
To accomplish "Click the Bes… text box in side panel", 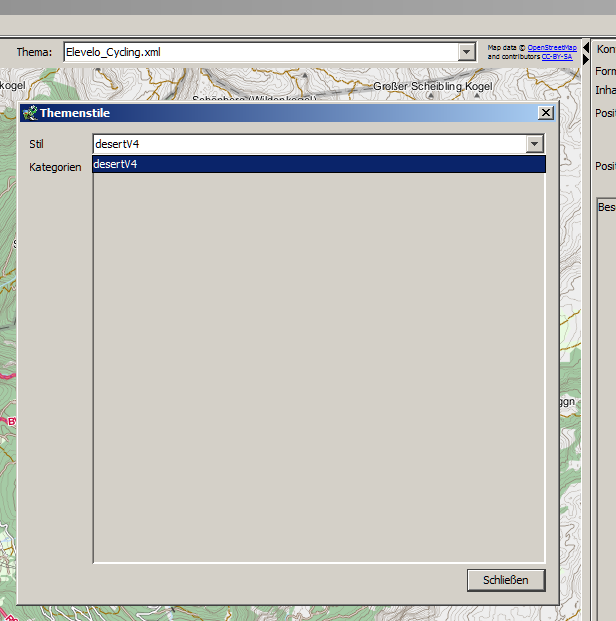I will 606,300.
